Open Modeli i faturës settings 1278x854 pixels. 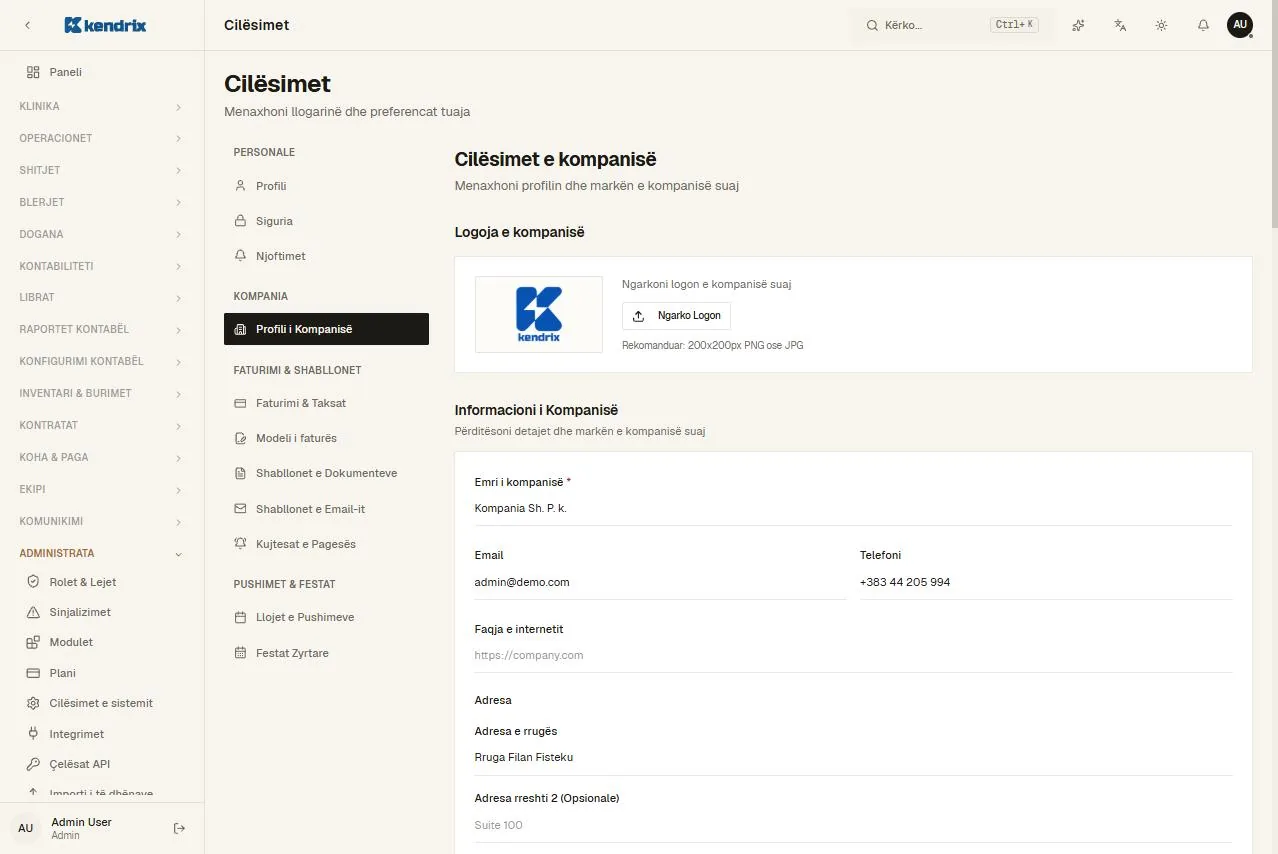pos(326,438)
